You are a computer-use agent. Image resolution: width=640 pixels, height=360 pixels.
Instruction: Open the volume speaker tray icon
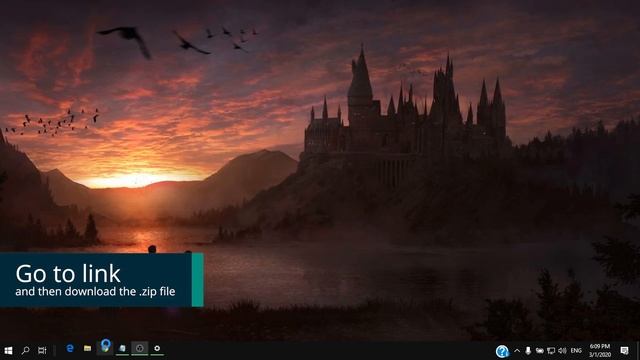coord(562,351)
